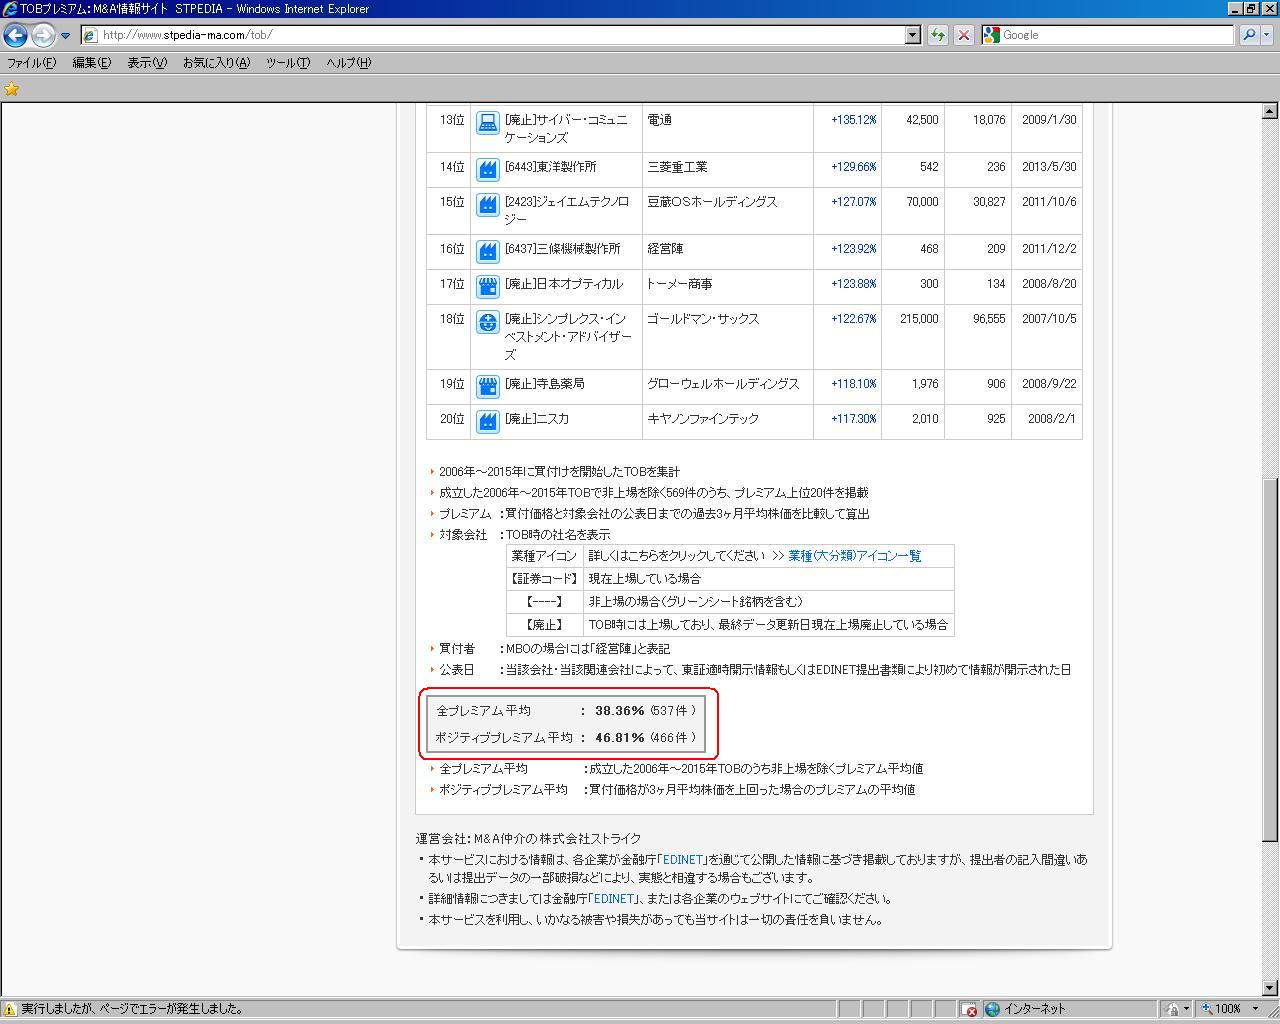Click the page scrollbar up arrow

(x=1270, y=111)
